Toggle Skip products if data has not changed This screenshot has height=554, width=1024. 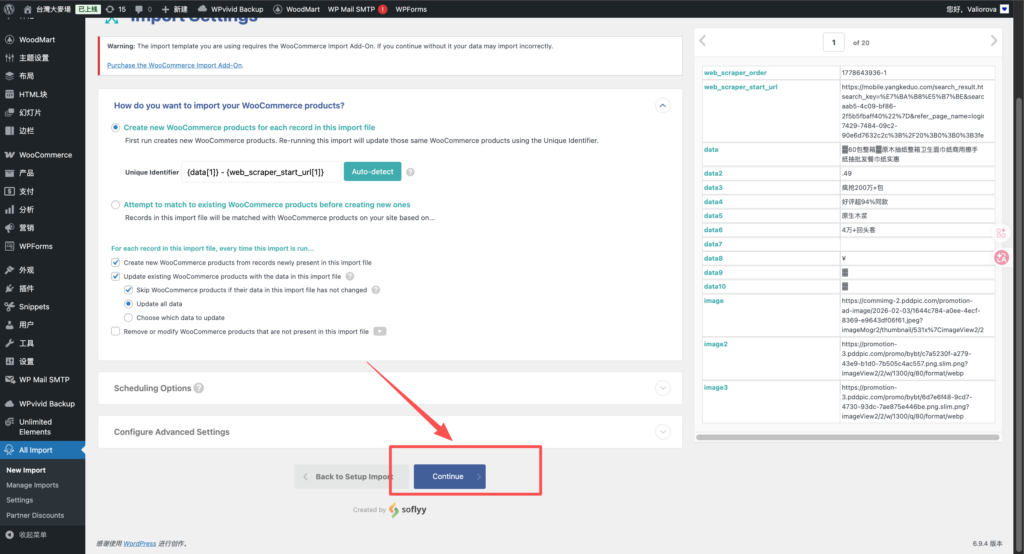[x=128, y=290]
